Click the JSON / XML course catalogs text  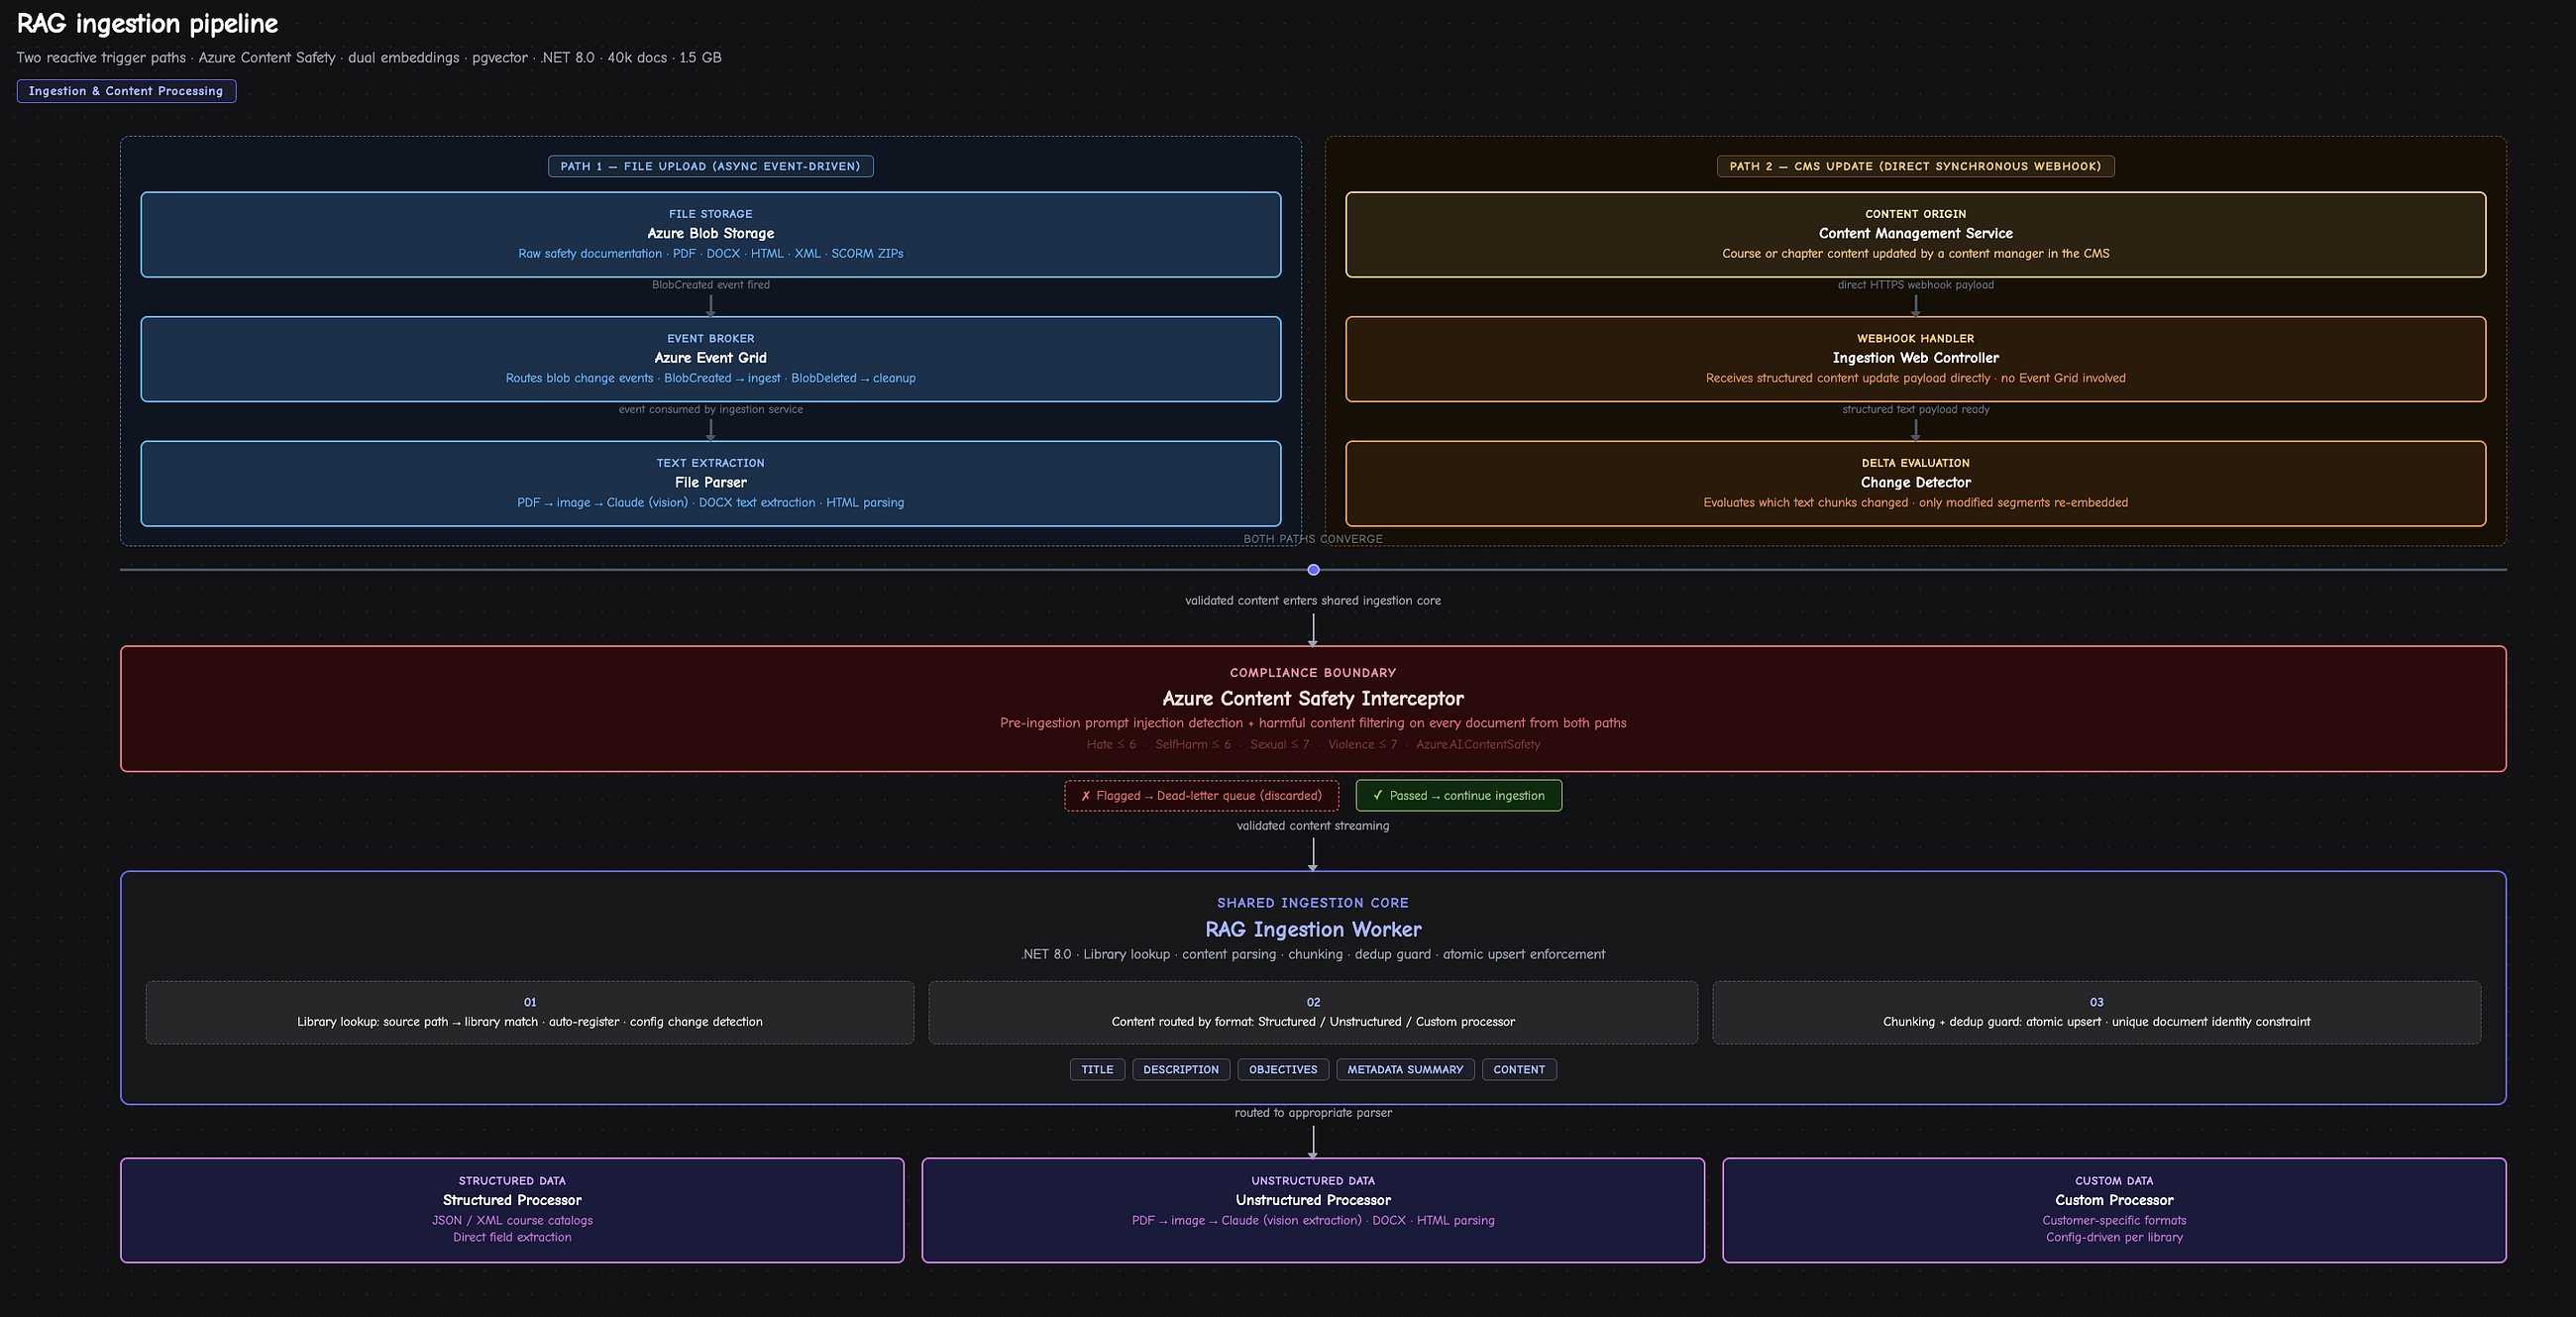click(x=512, y=1220)
